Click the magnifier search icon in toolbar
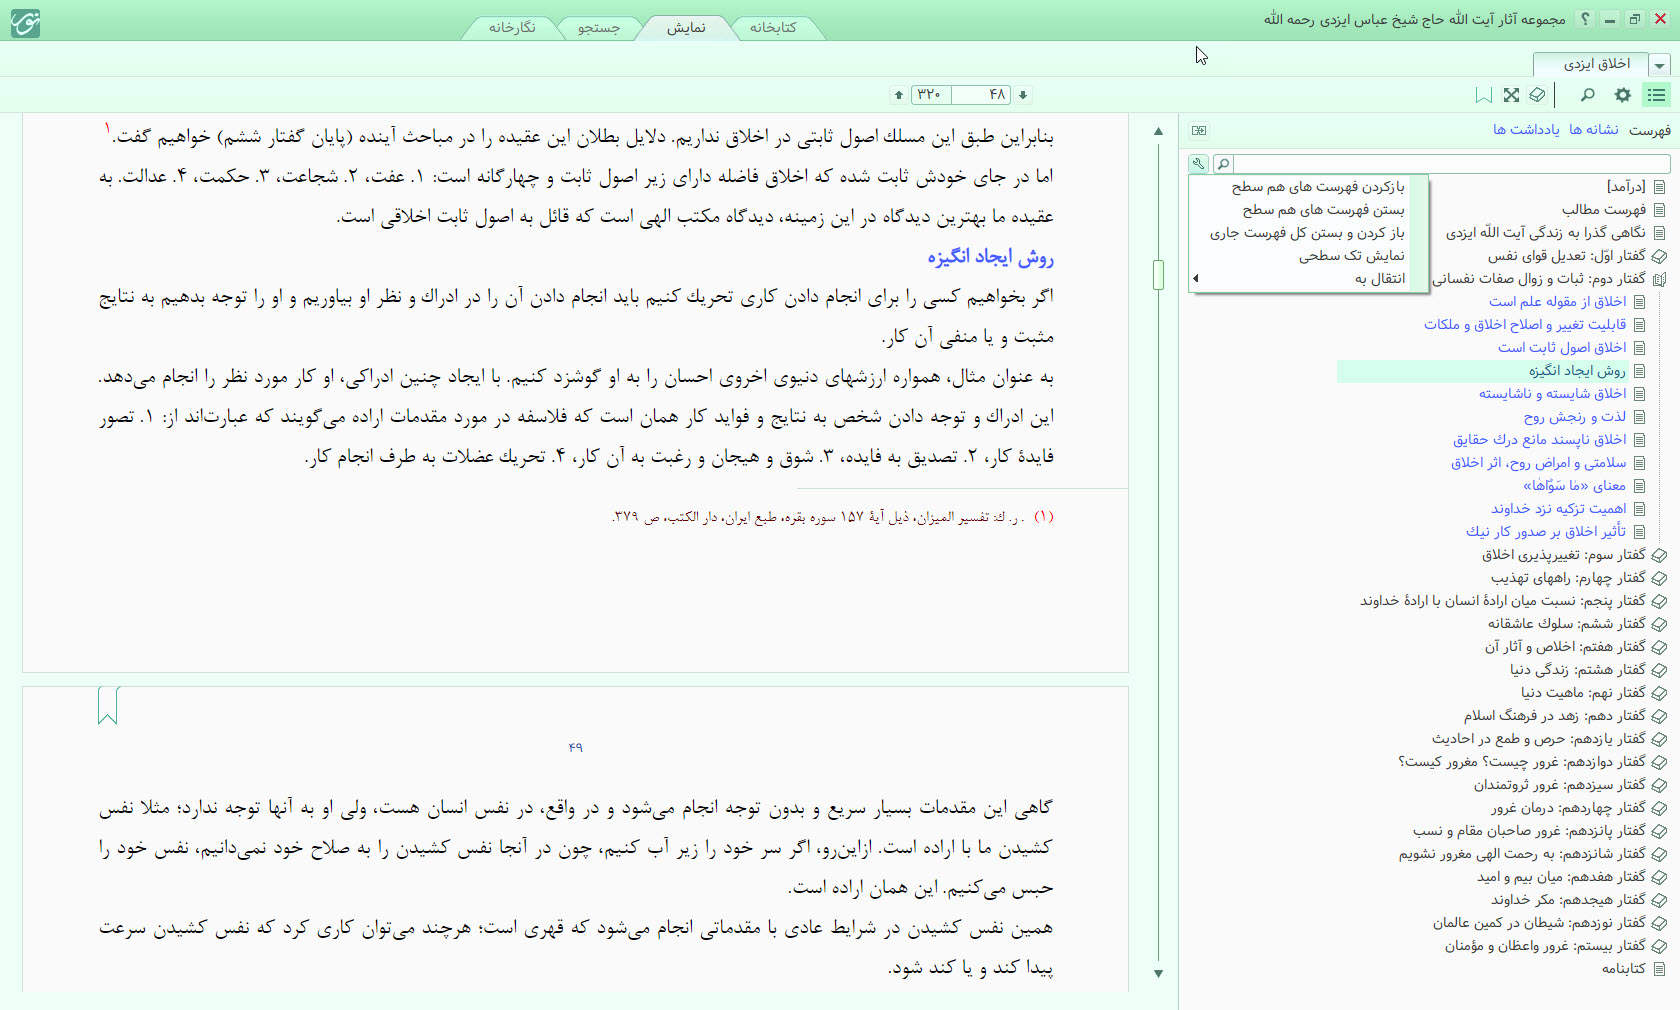Screen dimensions: 1680x1010 click(1587, 95)
